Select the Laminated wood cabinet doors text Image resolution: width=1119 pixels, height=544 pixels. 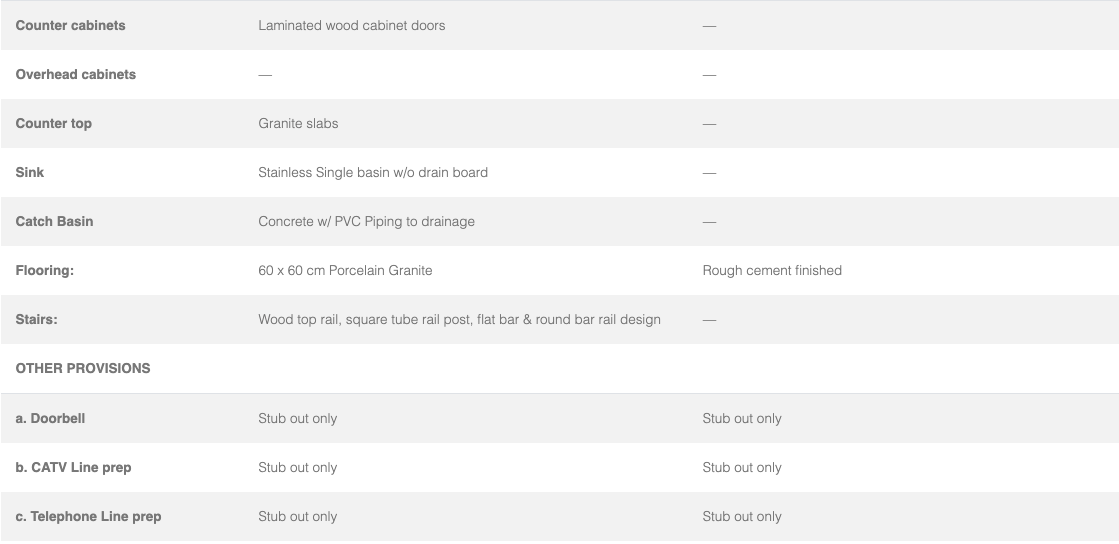pos(352,26)
